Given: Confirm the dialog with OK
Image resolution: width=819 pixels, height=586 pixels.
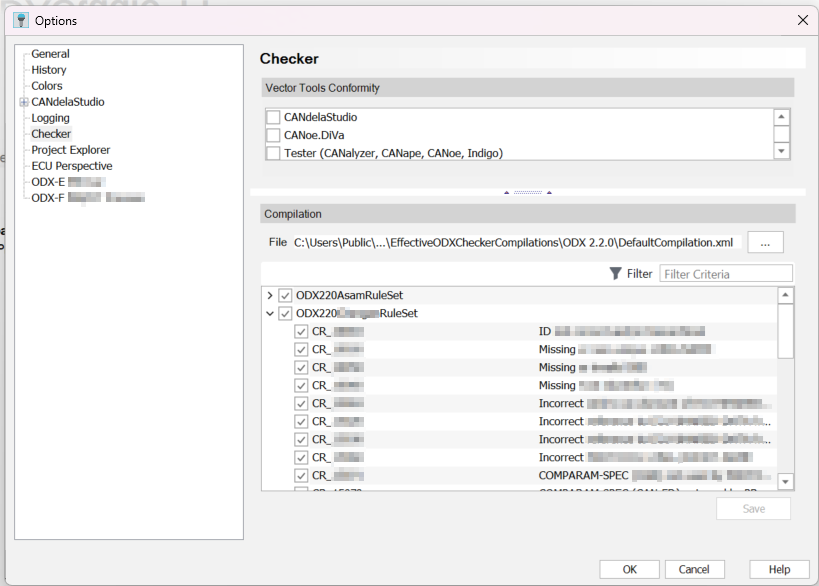Looking at the screenshot, I should point(629,569).
